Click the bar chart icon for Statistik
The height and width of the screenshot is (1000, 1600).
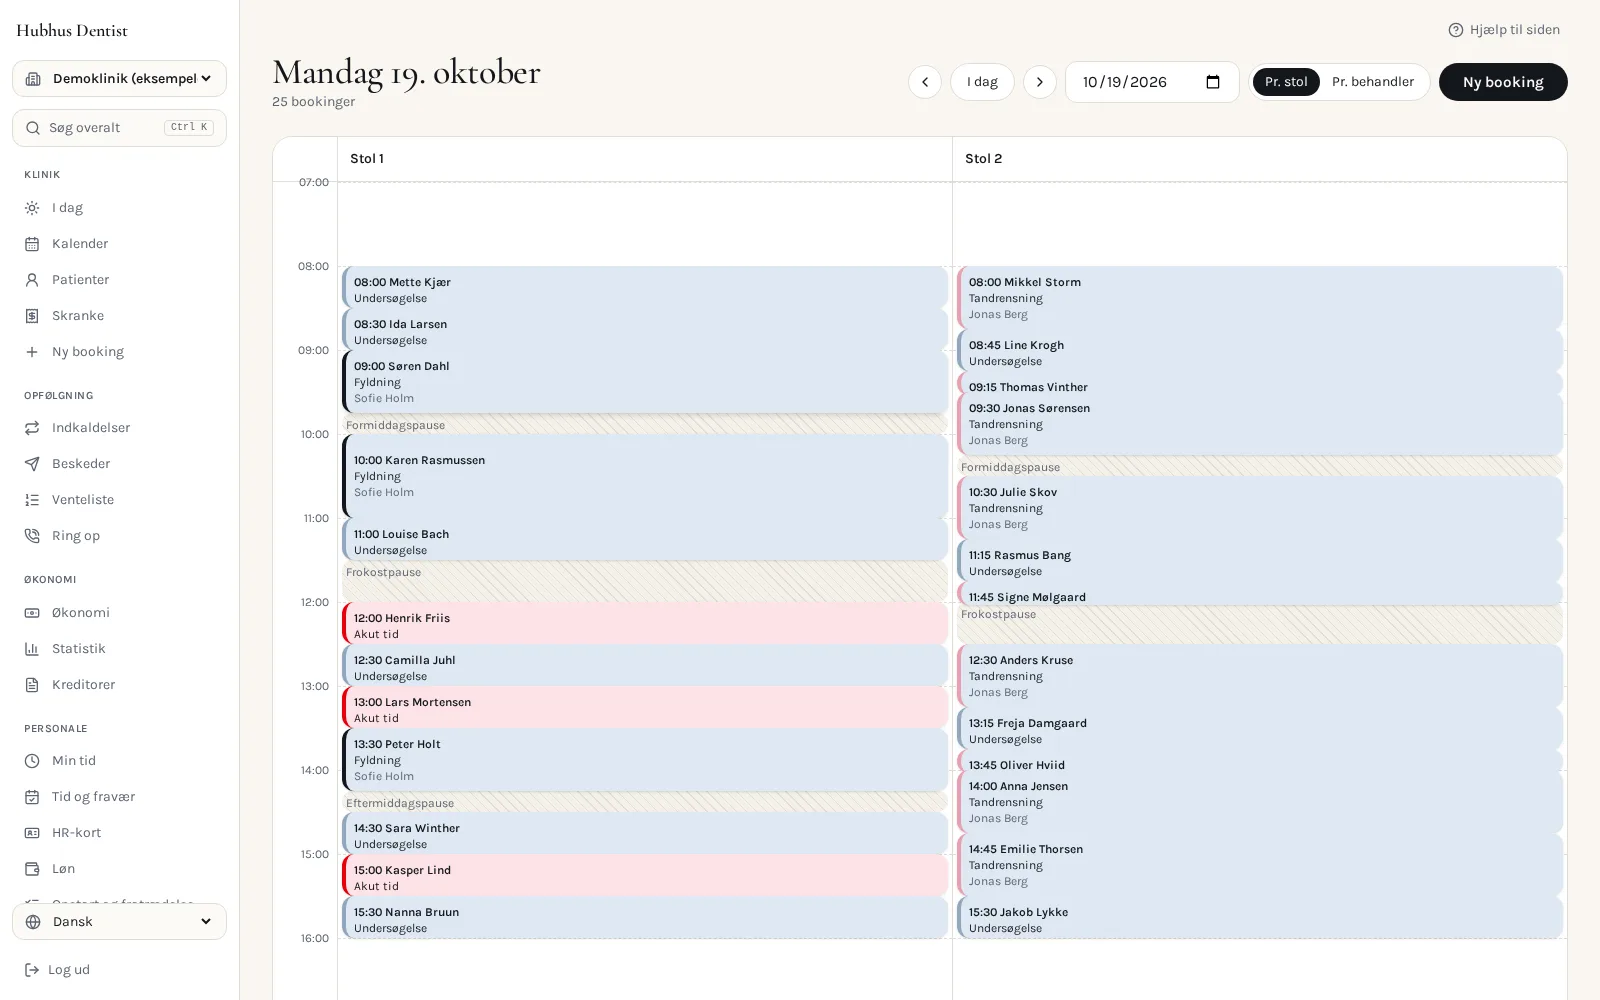[x=32, y=649]
